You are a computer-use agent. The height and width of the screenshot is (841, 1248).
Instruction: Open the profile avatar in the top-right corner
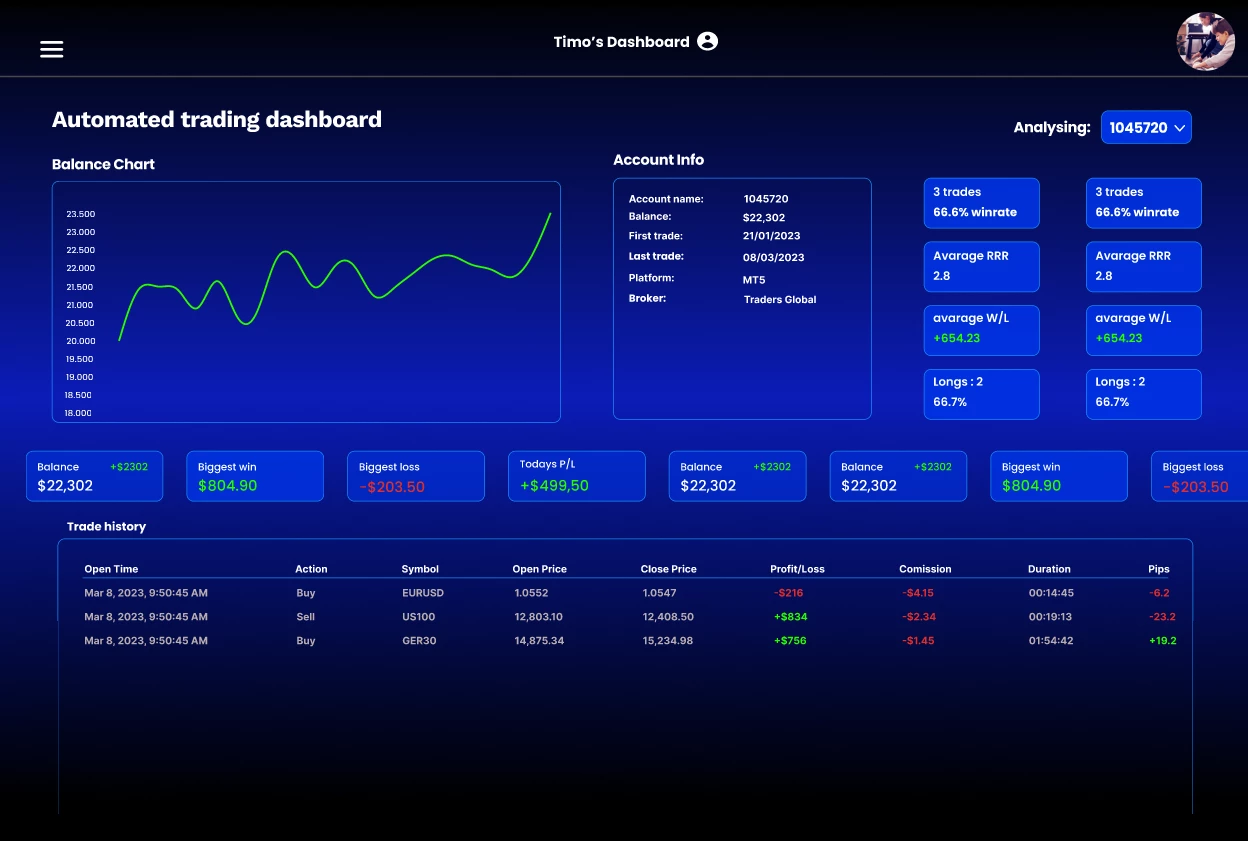(x=1205, y=41)
